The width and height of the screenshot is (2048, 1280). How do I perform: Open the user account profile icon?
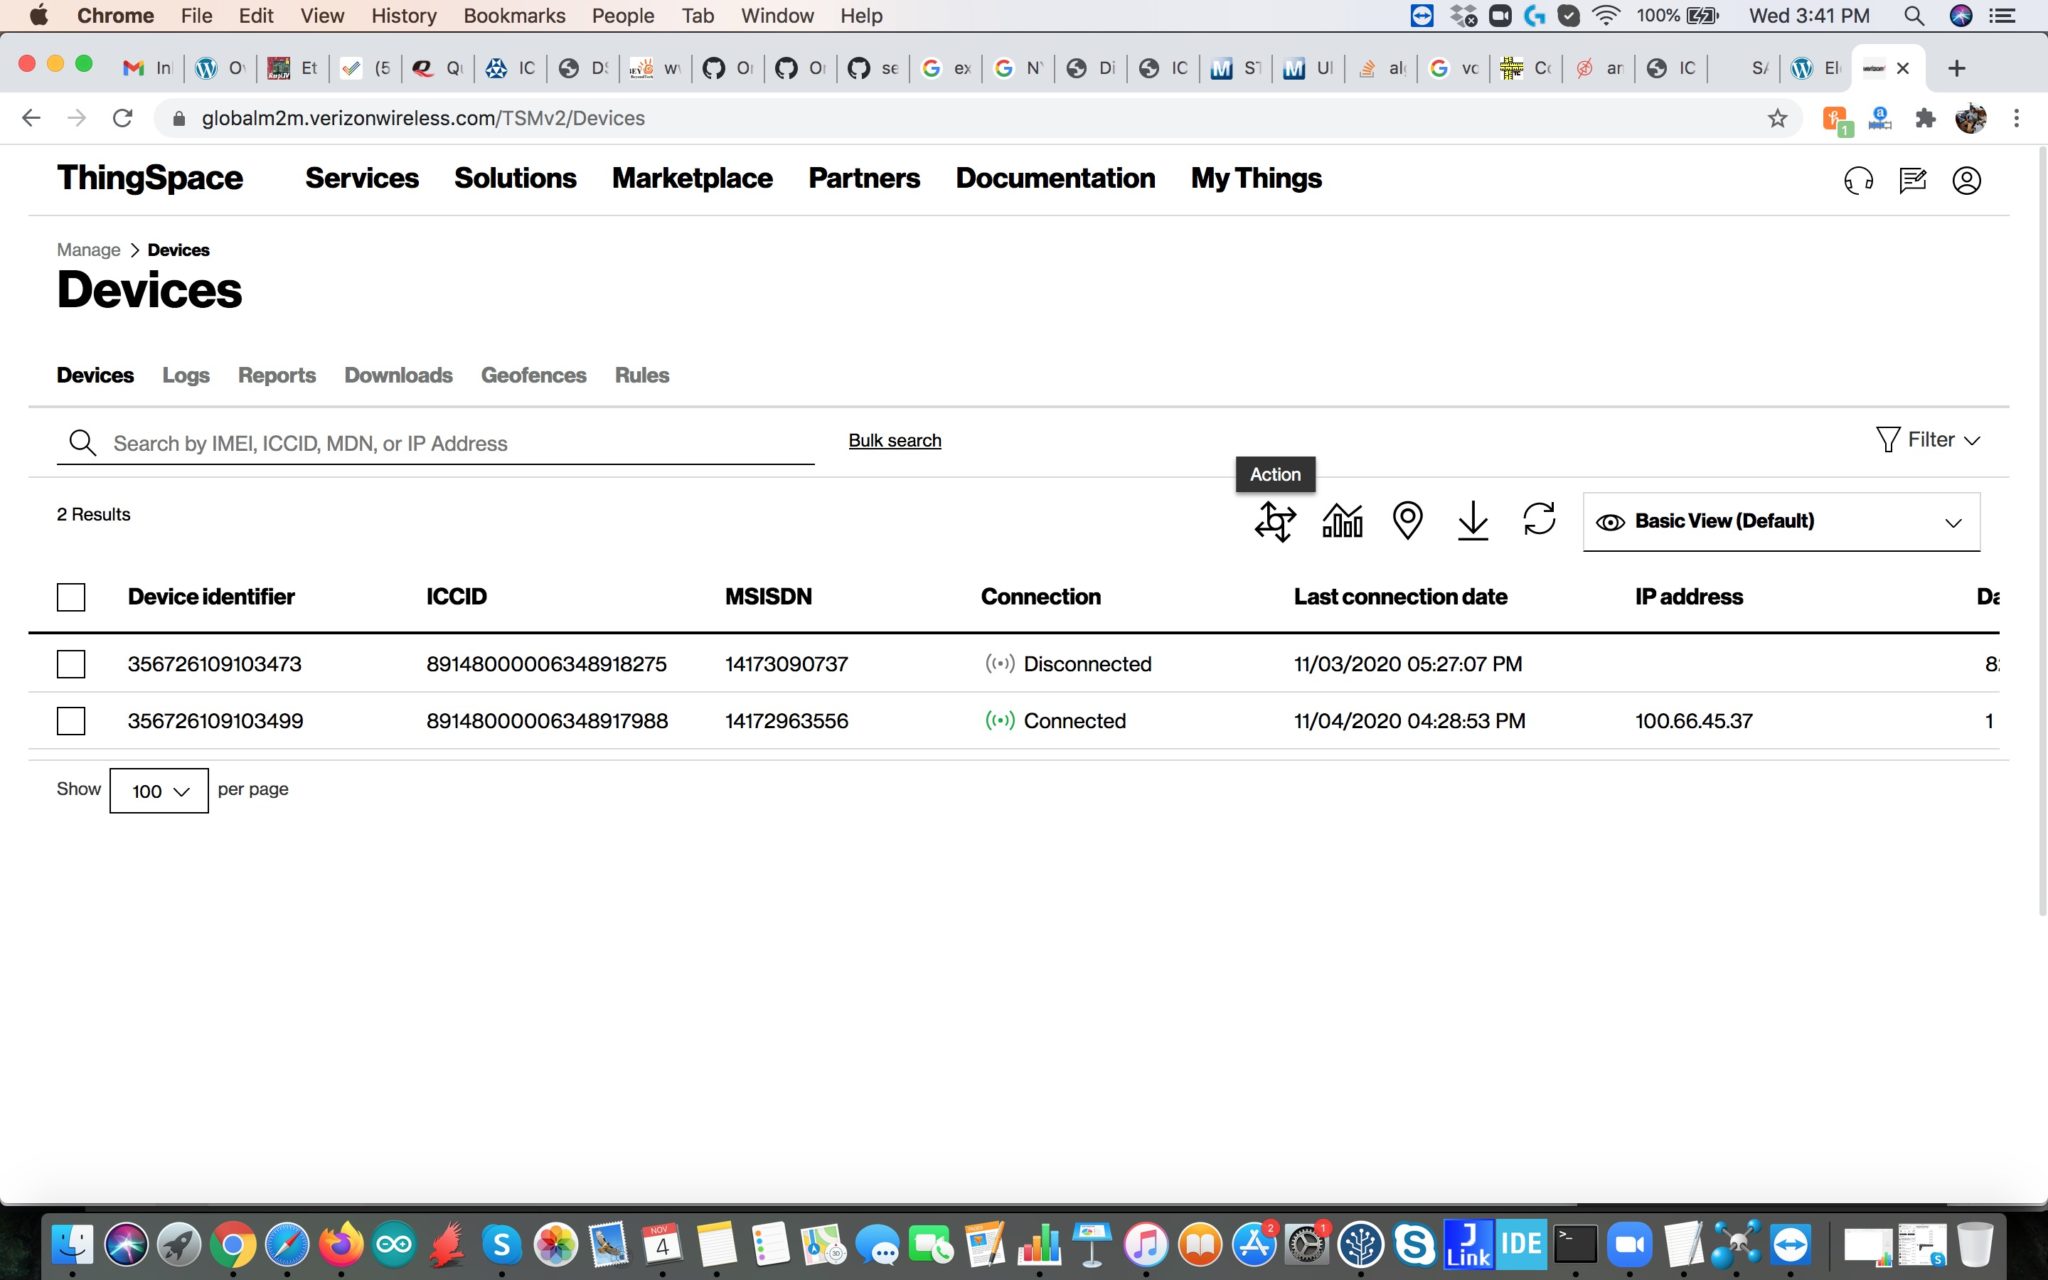click(x=1965, y=181)
